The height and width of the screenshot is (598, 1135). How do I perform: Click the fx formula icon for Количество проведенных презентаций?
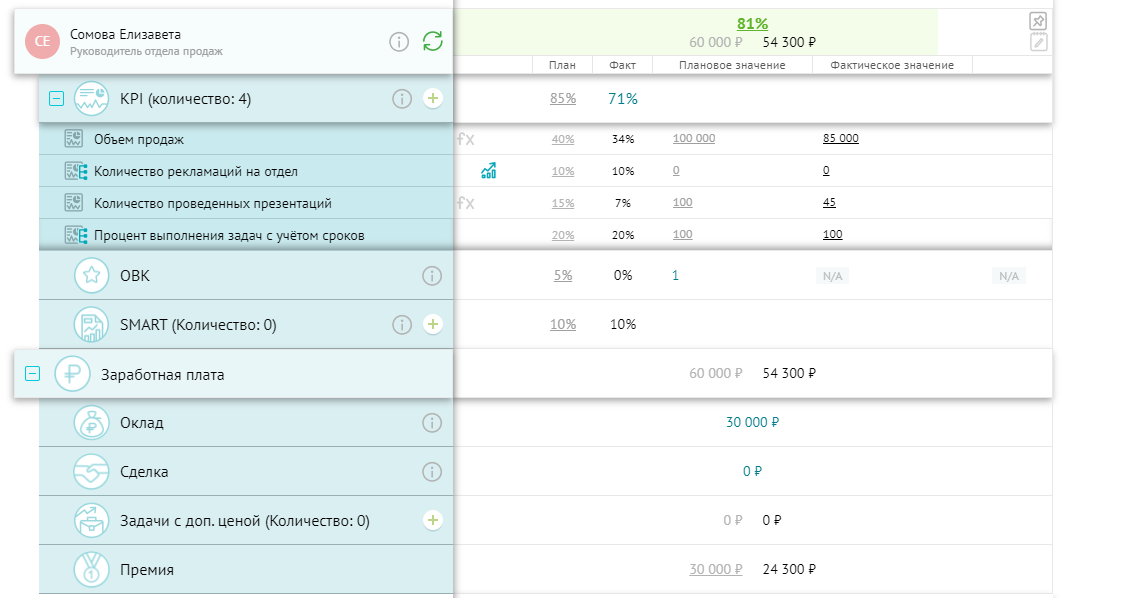(465, 203)
